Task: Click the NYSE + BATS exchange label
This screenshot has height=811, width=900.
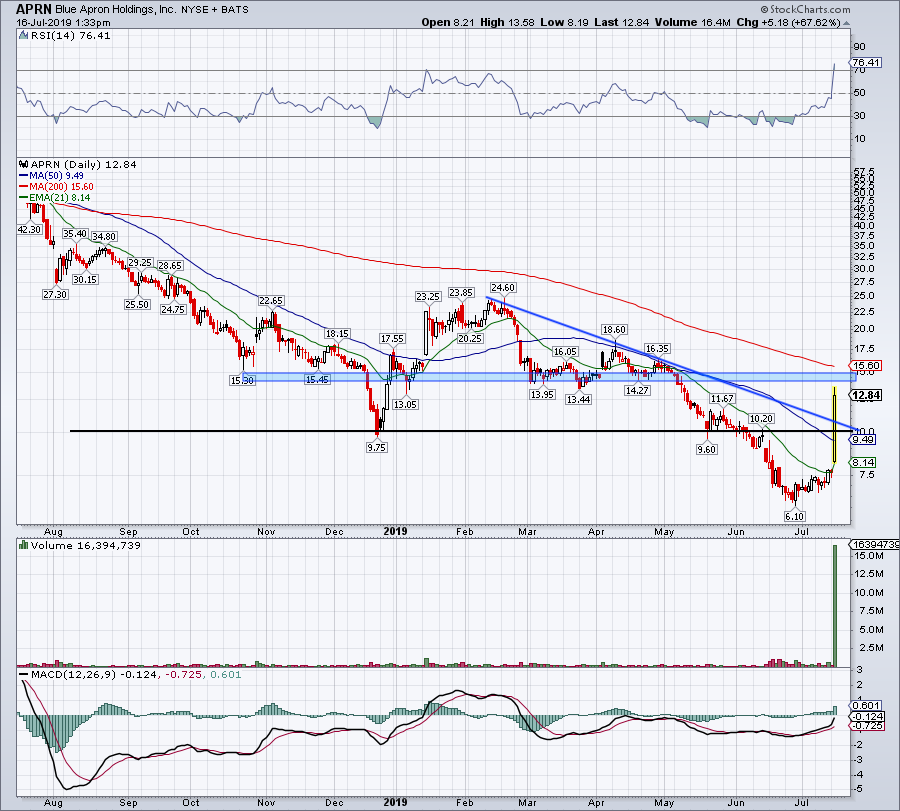Action: tap(215, 10)
